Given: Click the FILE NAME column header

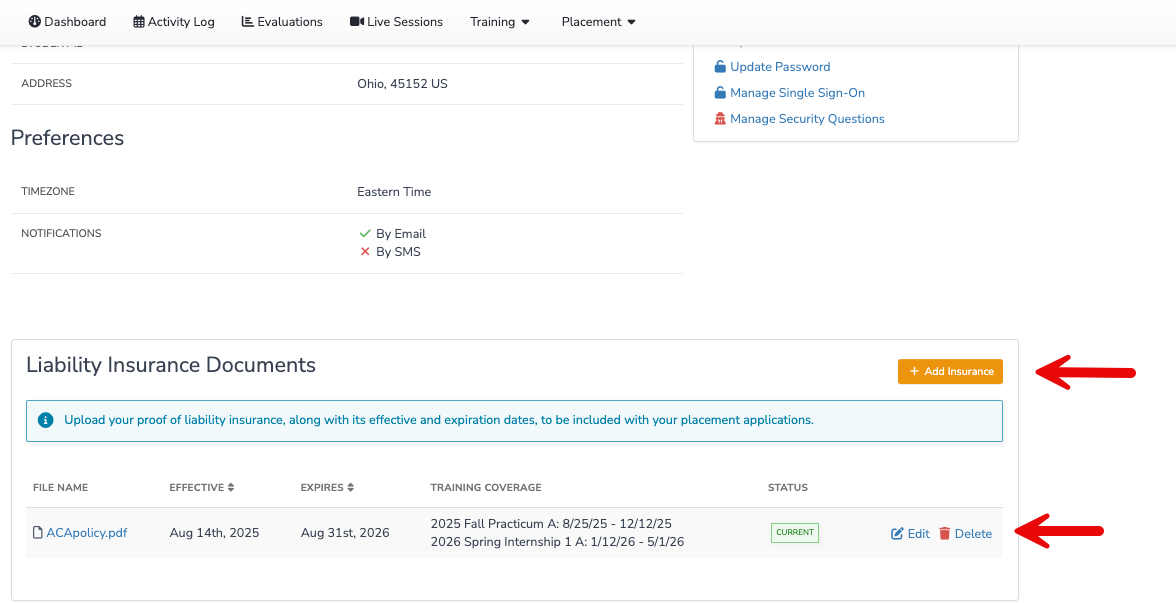Looking at the screenshot, I should [x=61, y=488].
